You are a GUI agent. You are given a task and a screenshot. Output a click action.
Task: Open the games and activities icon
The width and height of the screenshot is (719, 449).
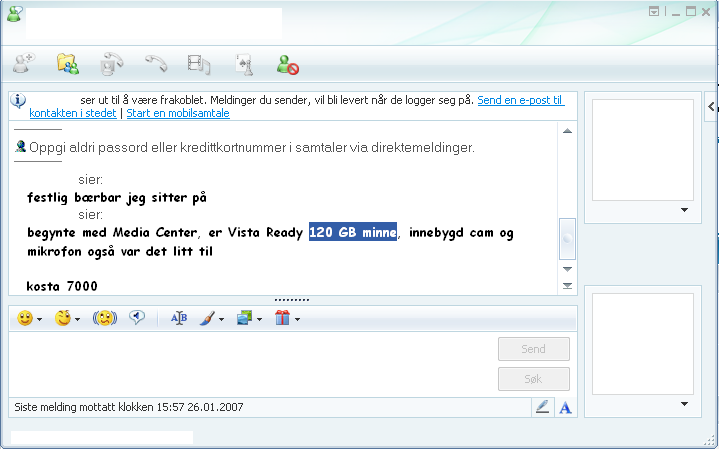(x=244, y=64)
